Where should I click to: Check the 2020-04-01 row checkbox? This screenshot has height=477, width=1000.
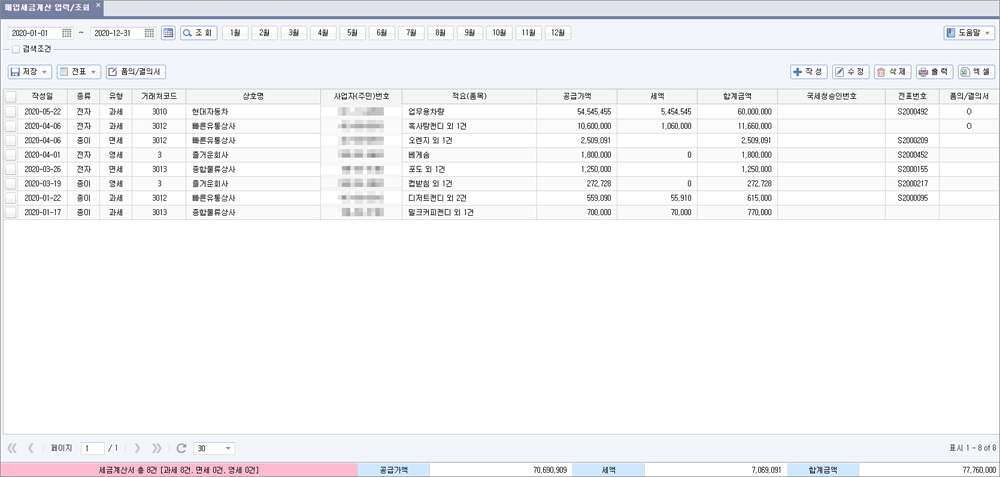[x=10, y=154]
